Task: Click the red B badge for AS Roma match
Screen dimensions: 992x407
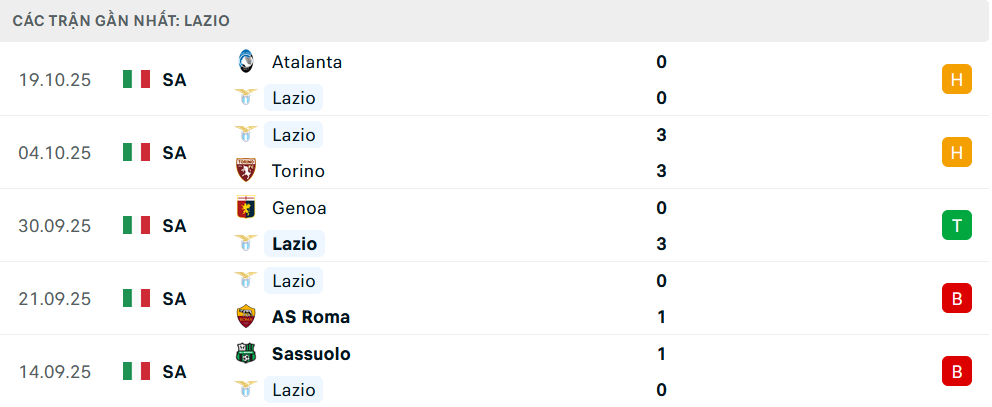Action: tap(957, 299)
